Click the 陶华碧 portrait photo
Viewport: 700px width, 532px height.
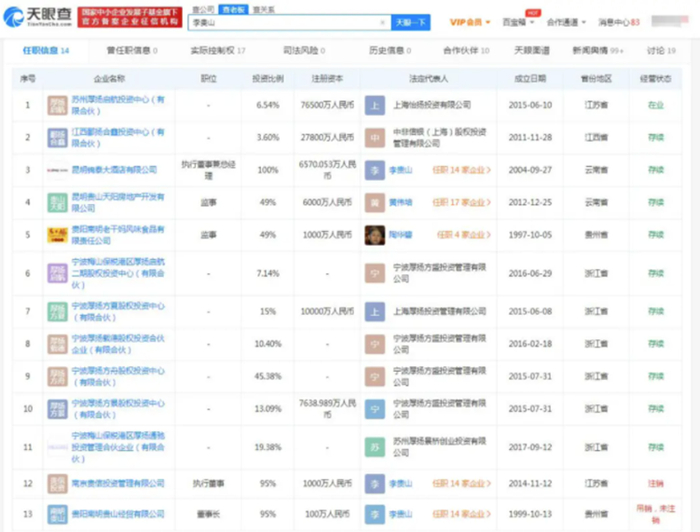click(x=374, y=235)
